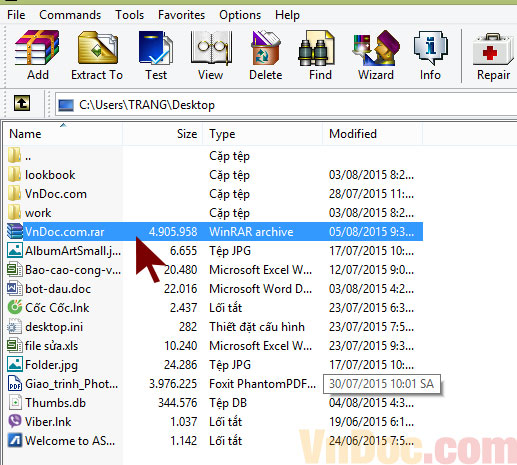517x465 pixels.
Task: Select the Viber.lnk shortcut icon
Action: tap(15, 421)
